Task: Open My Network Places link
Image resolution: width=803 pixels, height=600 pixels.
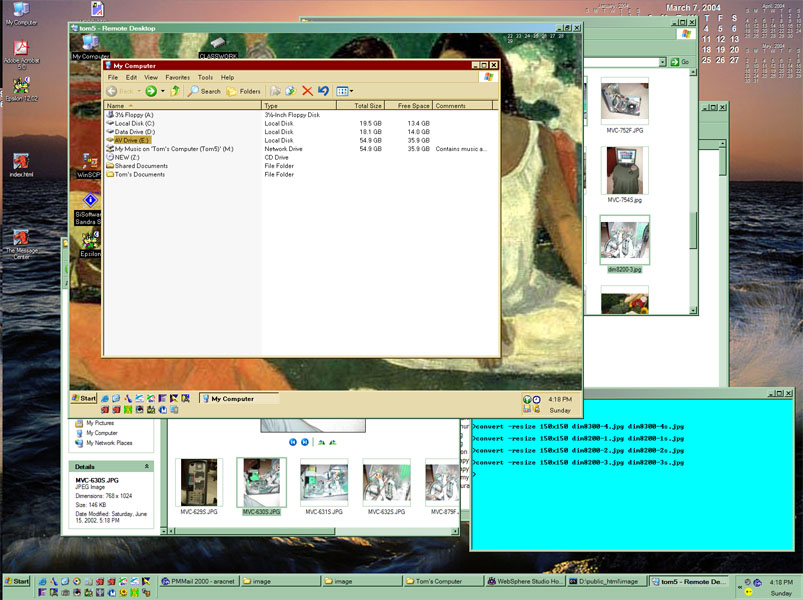Action: pyautogui.click(x=109, y=443)
